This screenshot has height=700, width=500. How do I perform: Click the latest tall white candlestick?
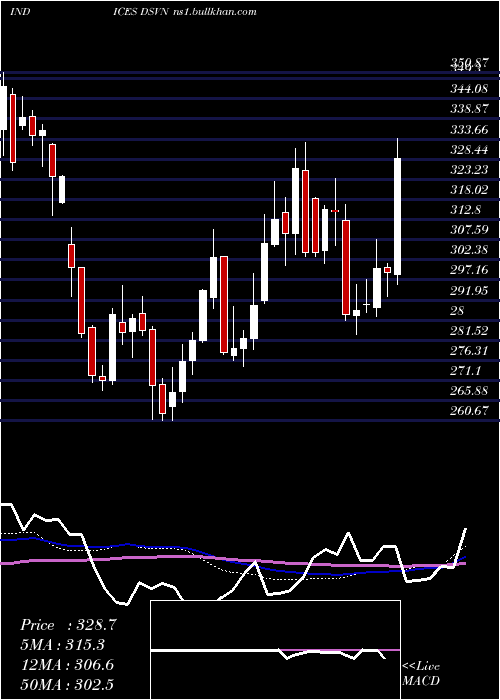[397, 217]
